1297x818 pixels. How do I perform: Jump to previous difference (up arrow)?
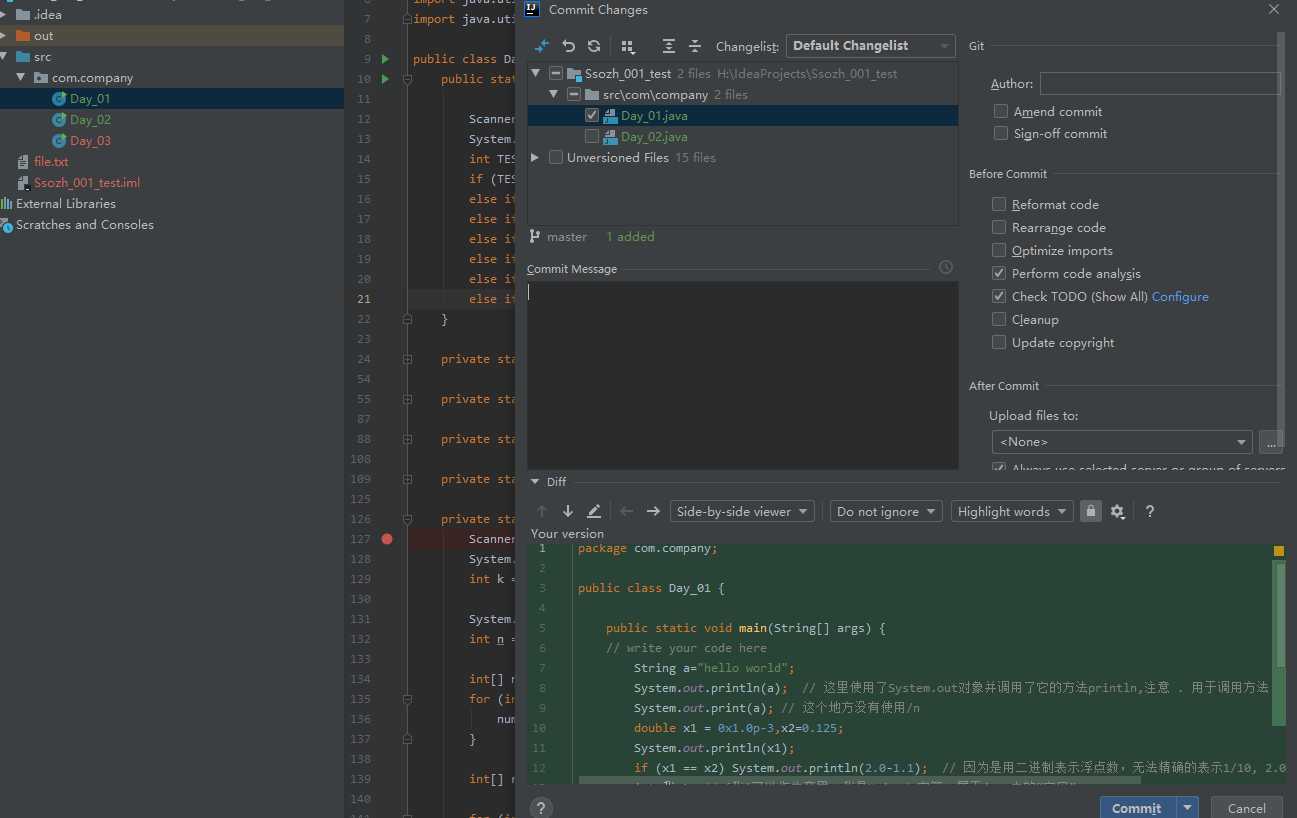(542, 511)
